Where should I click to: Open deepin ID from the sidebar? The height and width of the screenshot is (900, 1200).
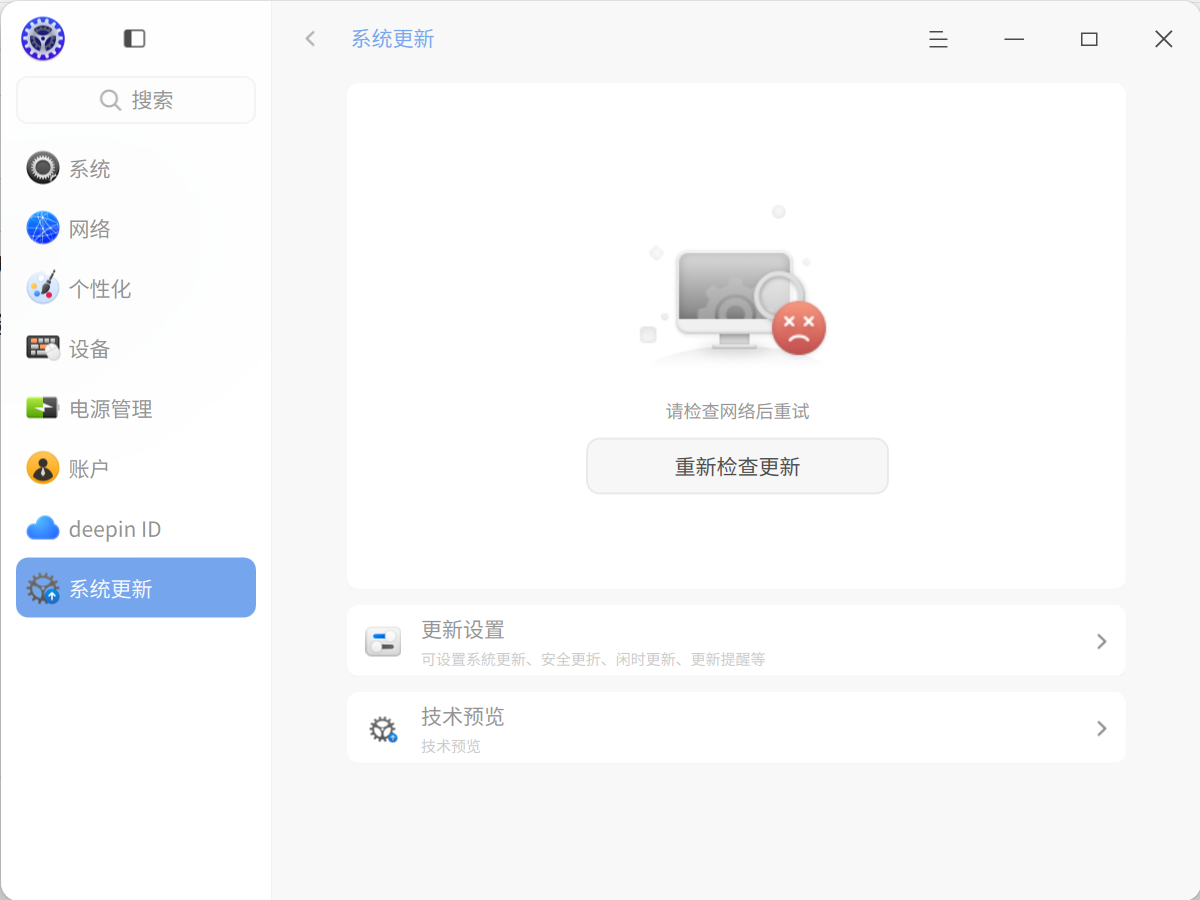pos(136,528)
